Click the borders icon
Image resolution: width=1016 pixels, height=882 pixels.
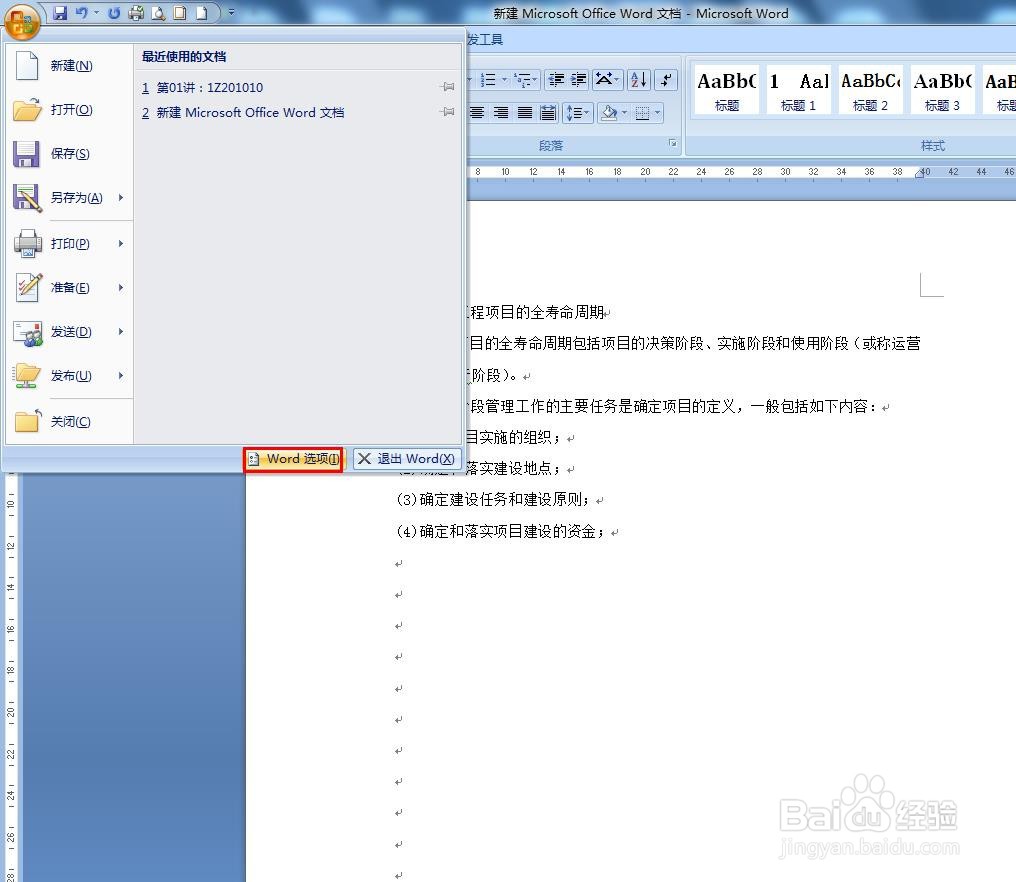click(x=642, y=113)
